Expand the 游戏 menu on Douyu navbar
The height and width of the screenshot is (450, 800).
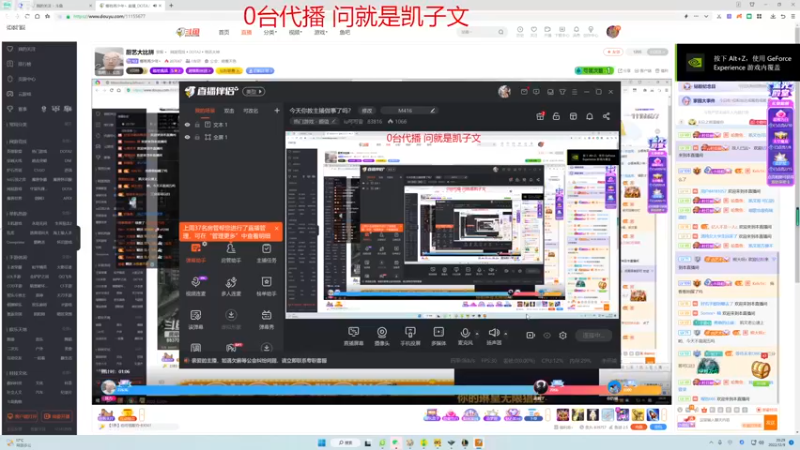click(320, 32)
